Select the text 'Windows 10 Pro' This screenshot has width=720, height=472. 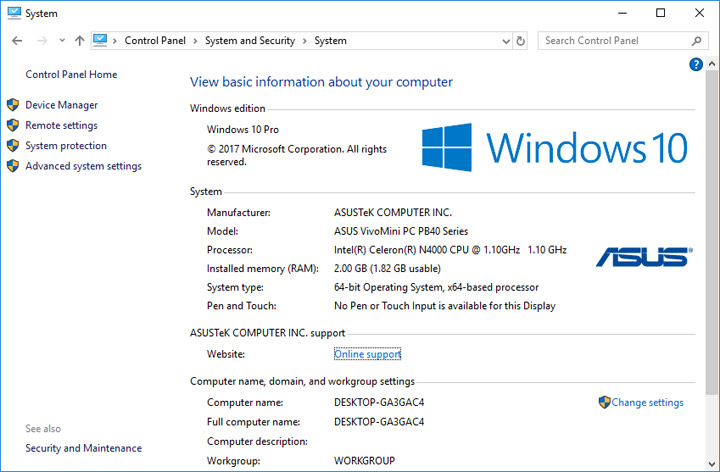[x=242, y=129]
